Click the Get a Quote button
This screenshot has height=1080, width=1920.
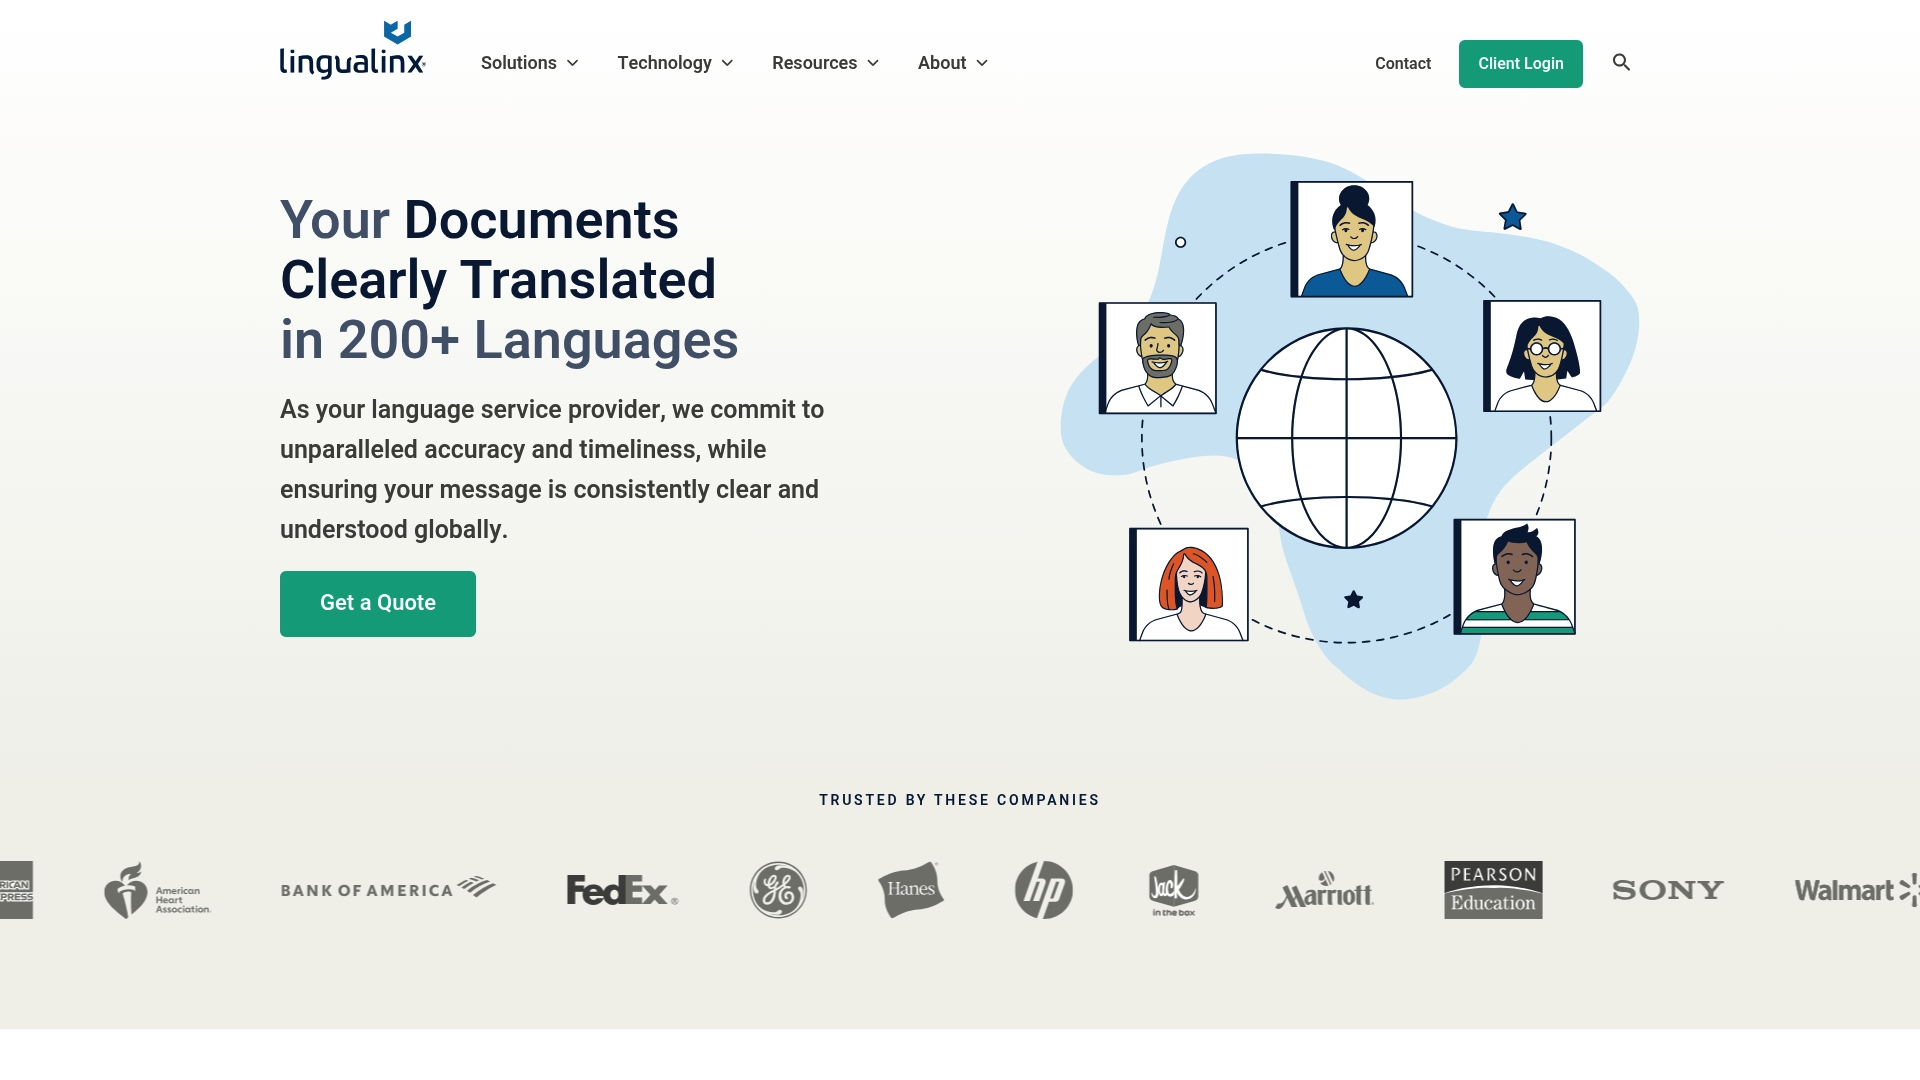[x=377, y=603]
